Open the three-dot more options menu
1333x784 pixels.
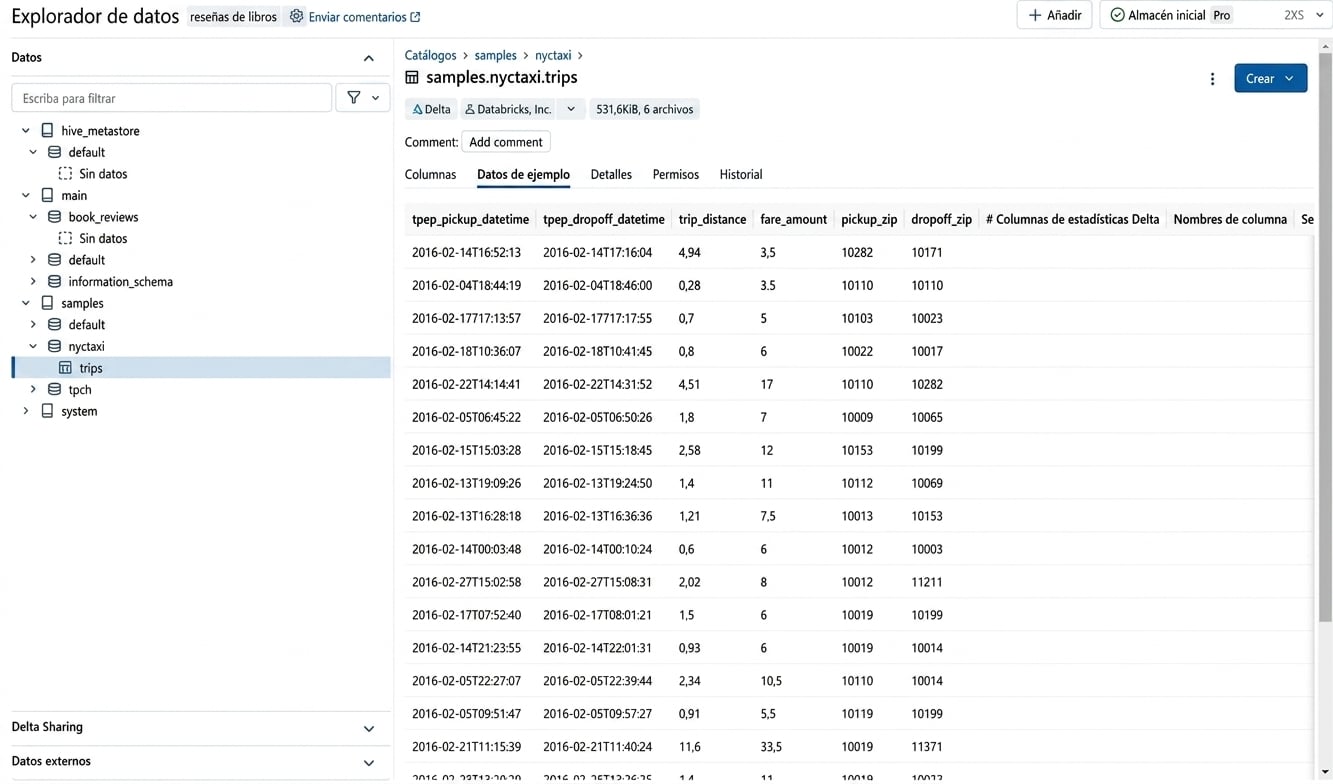pyautogui.click(x=1212, y=79)
